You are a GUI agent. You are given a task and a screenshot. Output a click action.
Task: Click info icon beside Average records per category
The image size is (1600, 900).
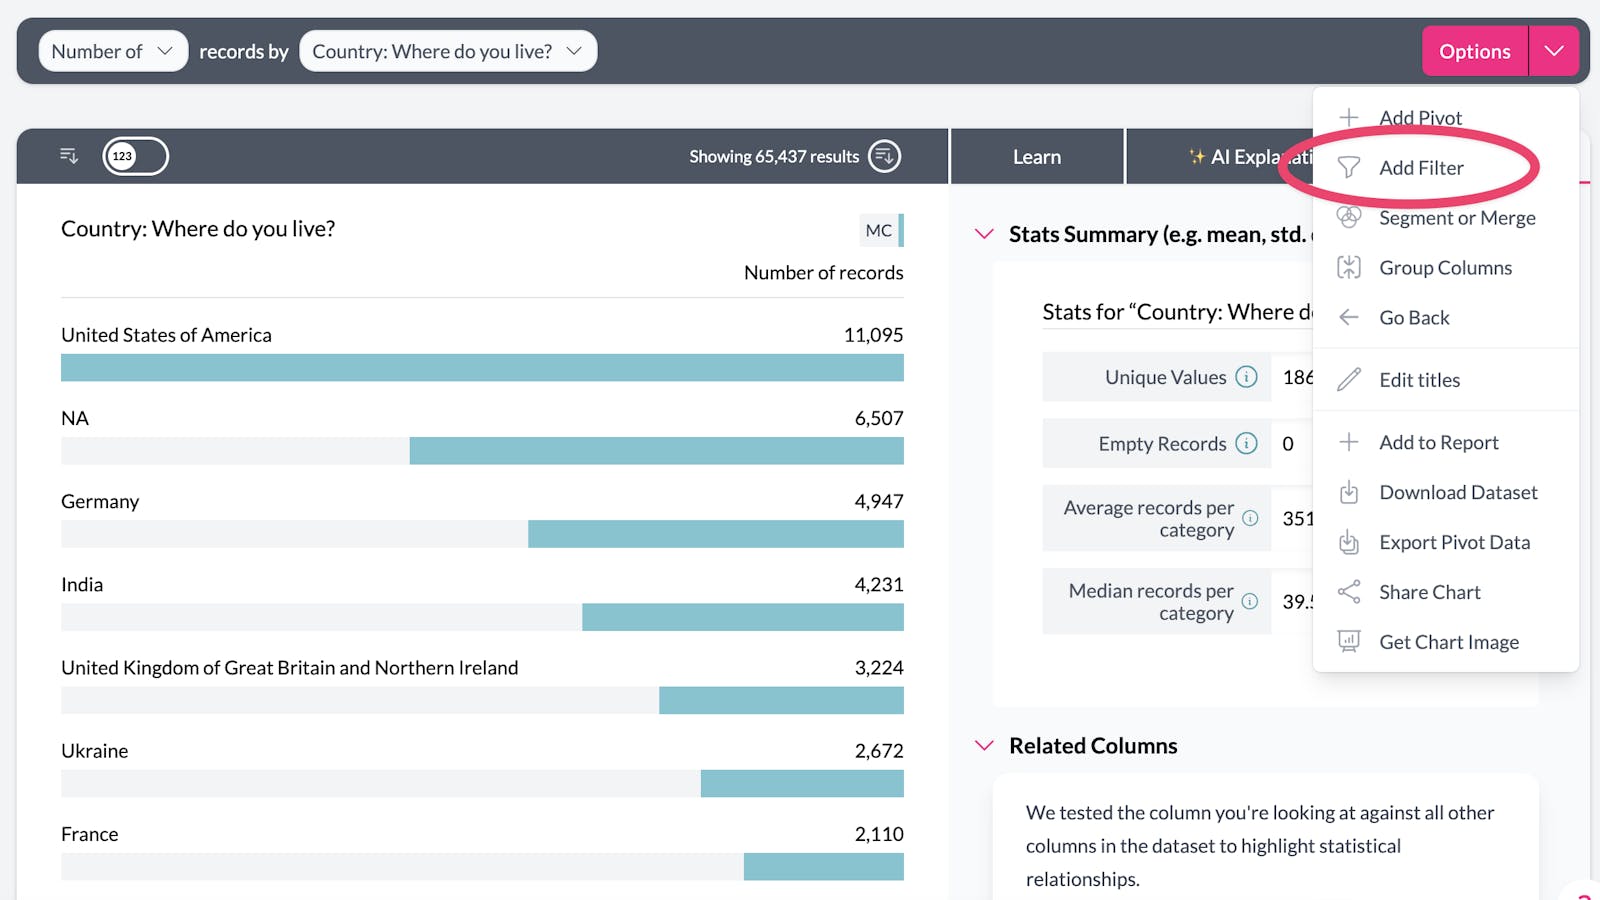click(1250, 518)
